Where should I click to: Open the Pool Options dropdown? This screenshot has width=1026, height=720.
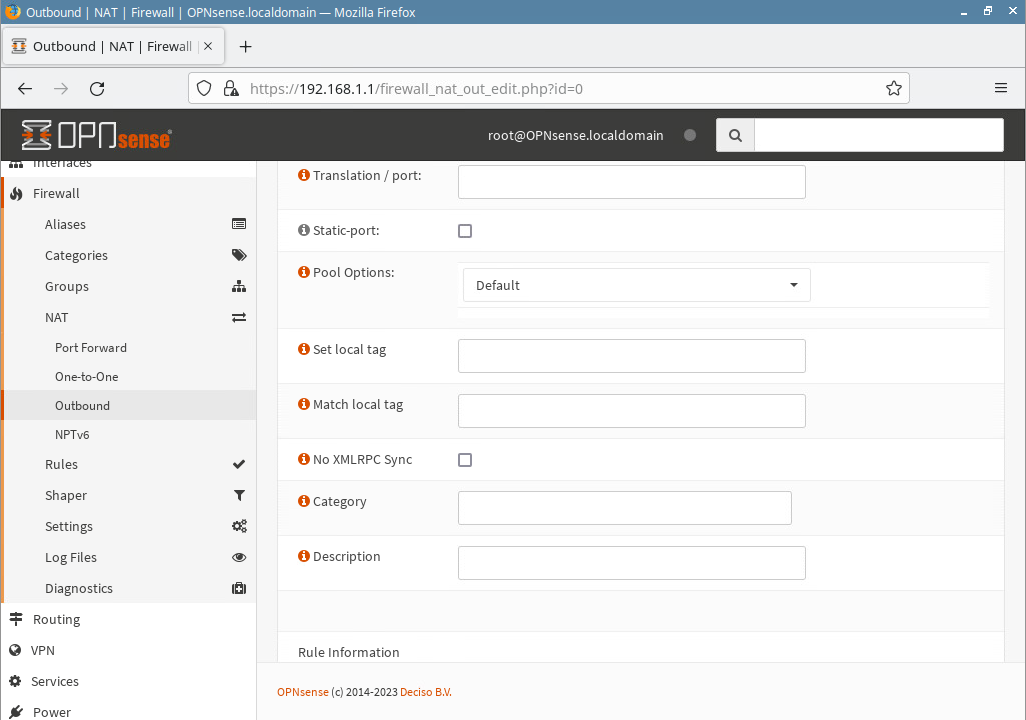pyautogui.click(x=636, y=285)
